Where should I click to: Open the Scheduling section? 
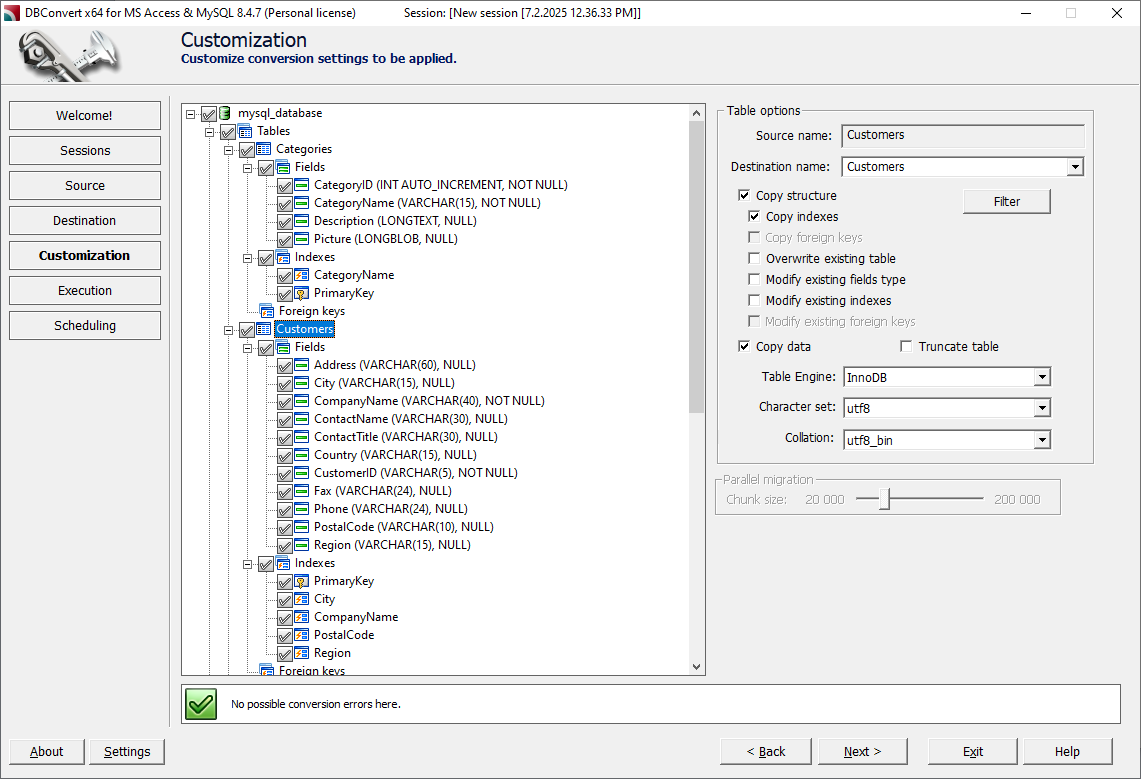coord(84,325)
